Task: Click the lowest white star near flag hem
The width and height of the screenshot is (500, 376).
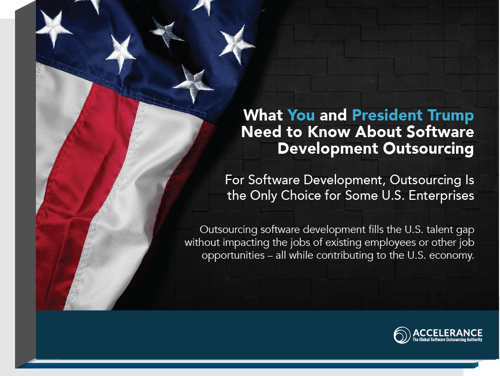Action: point(194,83)
